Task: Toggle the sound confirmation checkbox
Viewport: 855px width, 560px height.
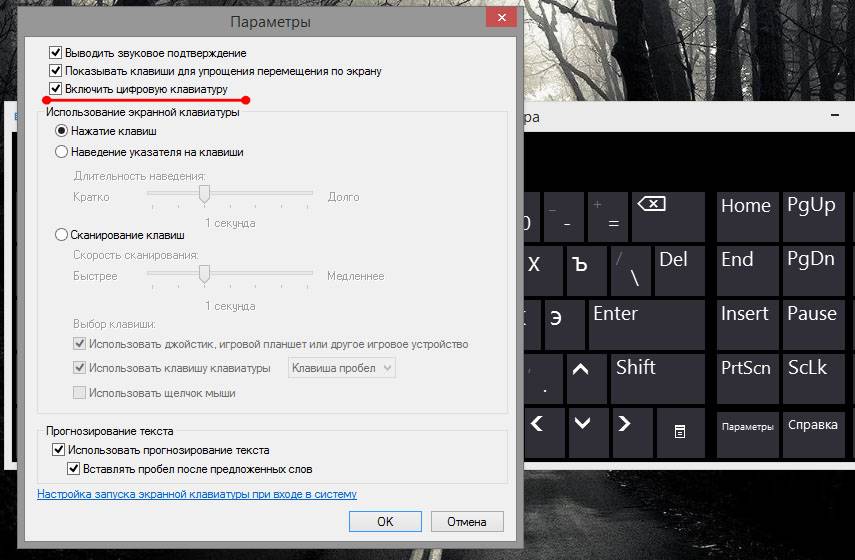Action: click(x=55, y=53)
